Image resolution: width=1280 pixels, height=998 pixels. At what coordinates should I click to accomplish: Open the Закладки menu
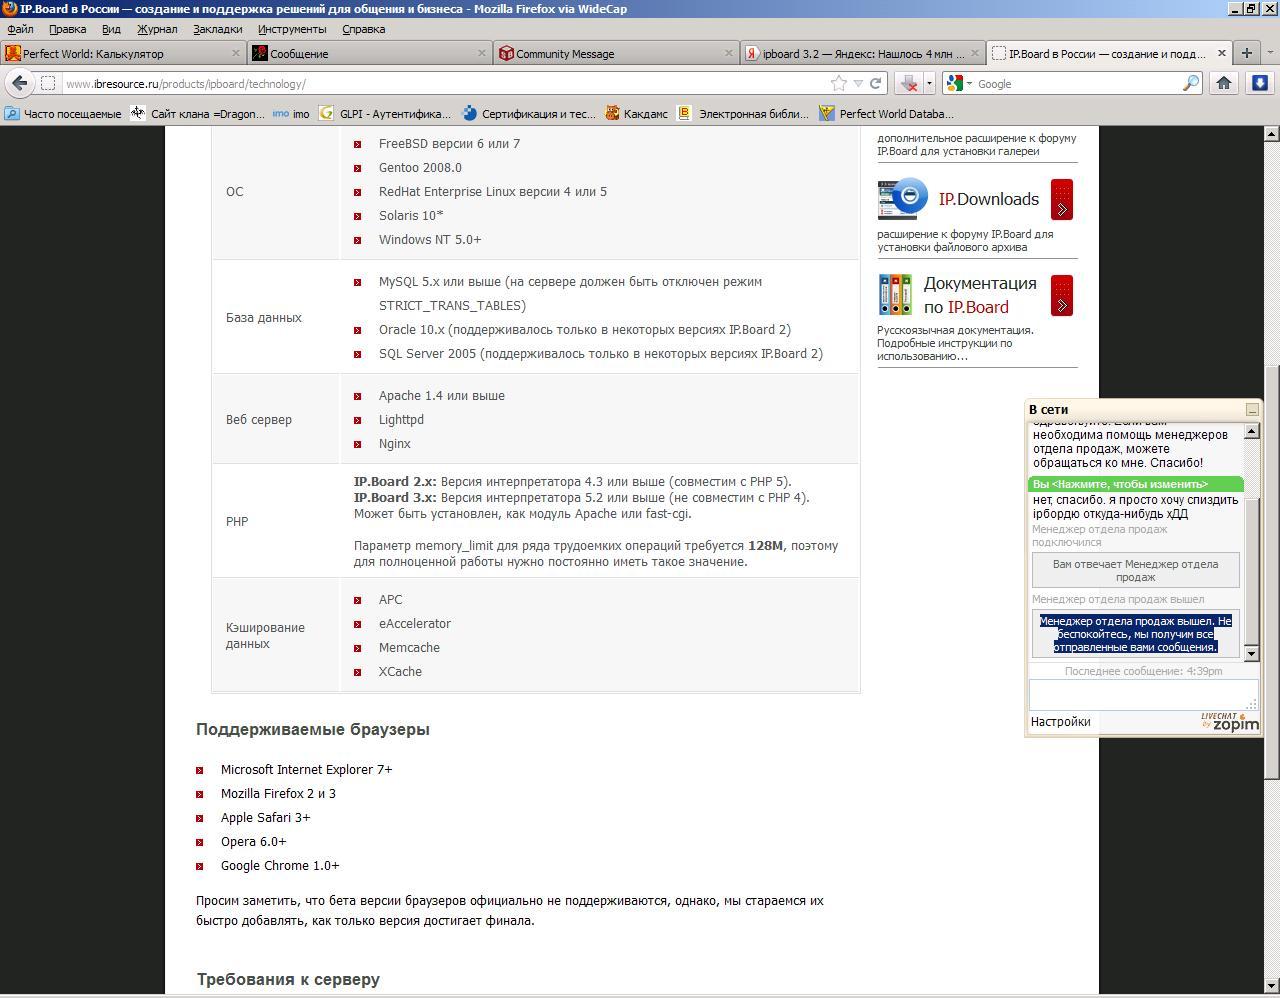217,29
